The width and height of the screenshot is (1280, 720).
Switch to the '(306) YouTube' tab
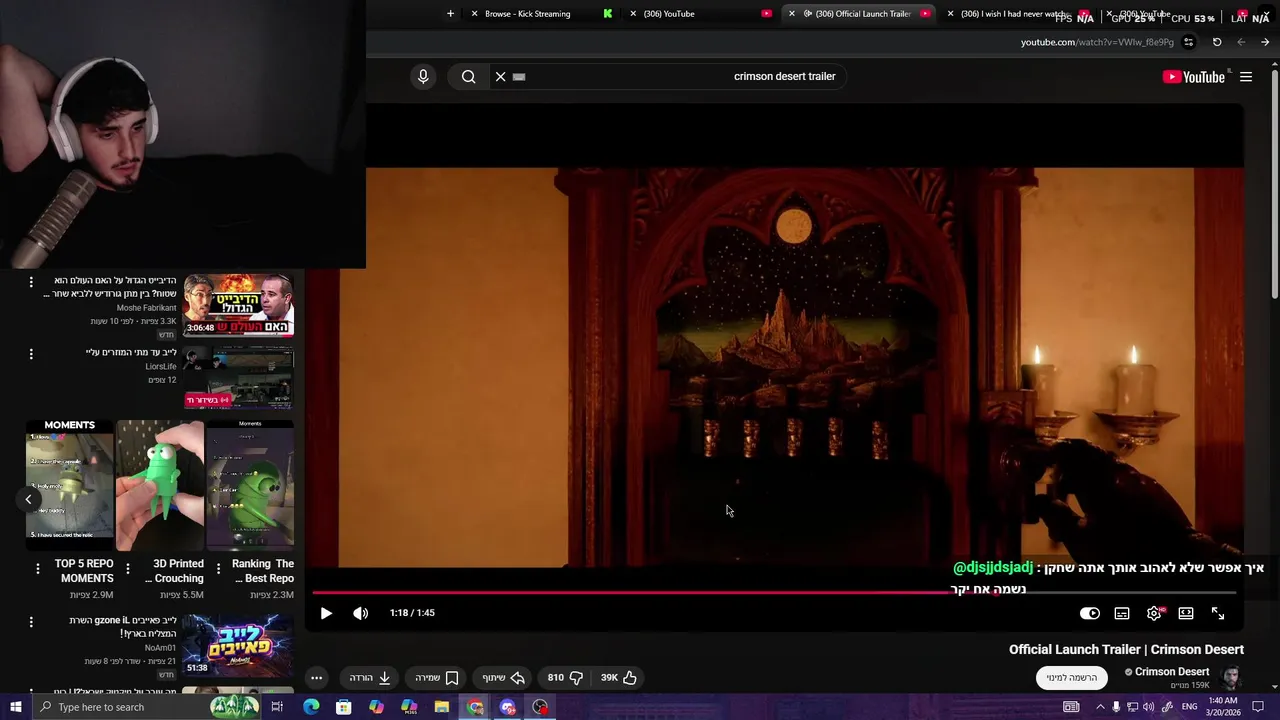[x=700, y=14]
